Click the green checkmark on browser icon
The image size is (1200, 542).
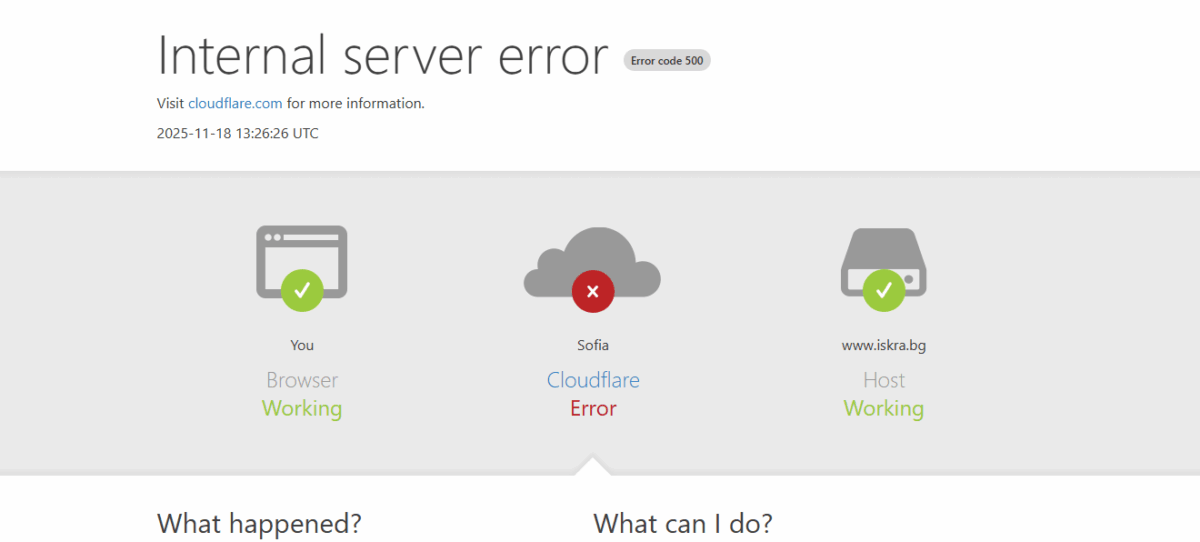(301, 290)
